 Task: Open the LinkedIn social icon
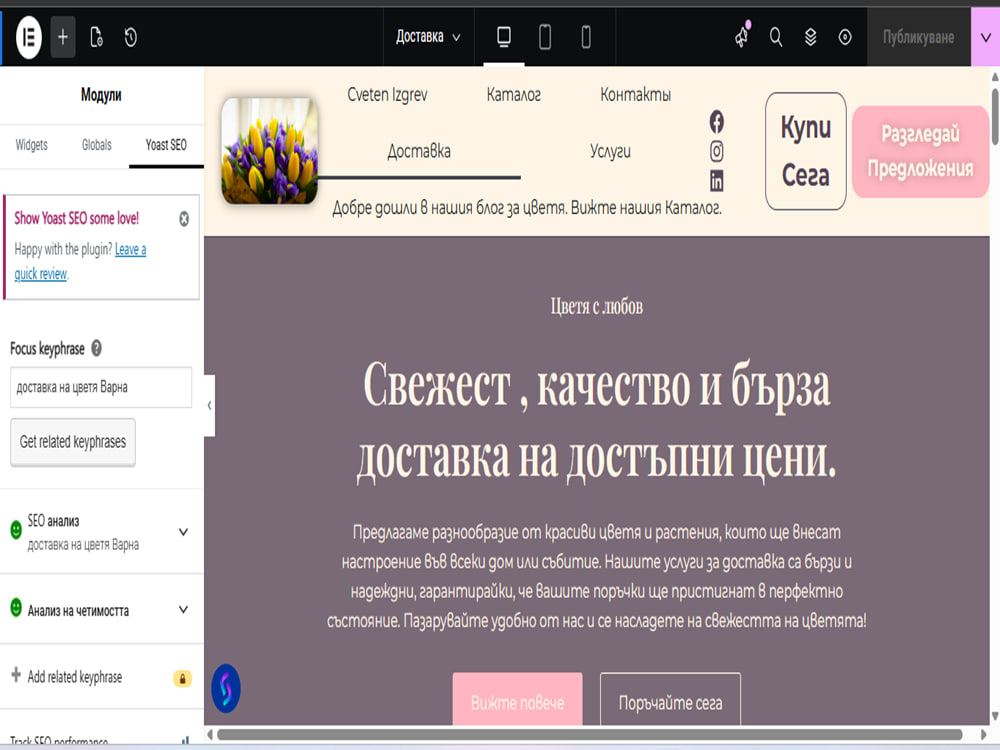(x=716, y=181)
